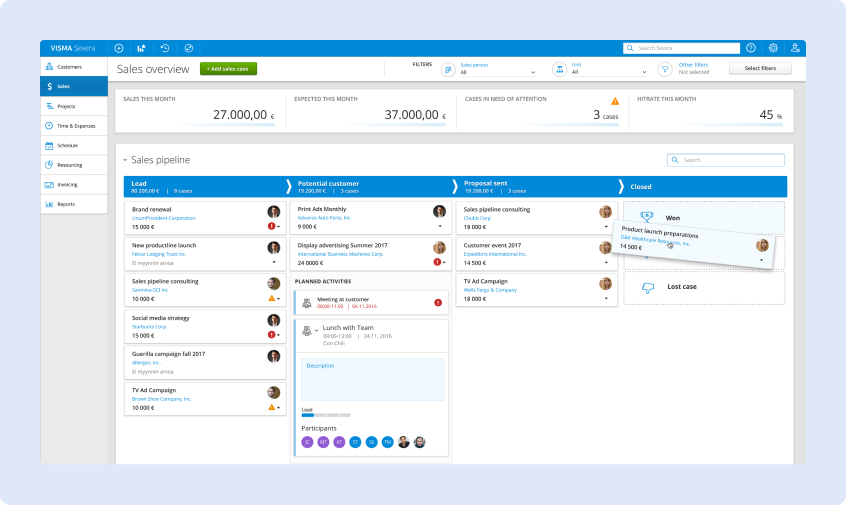Click avatar on Brand renewal card
Image resolution: width=846 pixels, height=505 pixels.
coord(274,211)
